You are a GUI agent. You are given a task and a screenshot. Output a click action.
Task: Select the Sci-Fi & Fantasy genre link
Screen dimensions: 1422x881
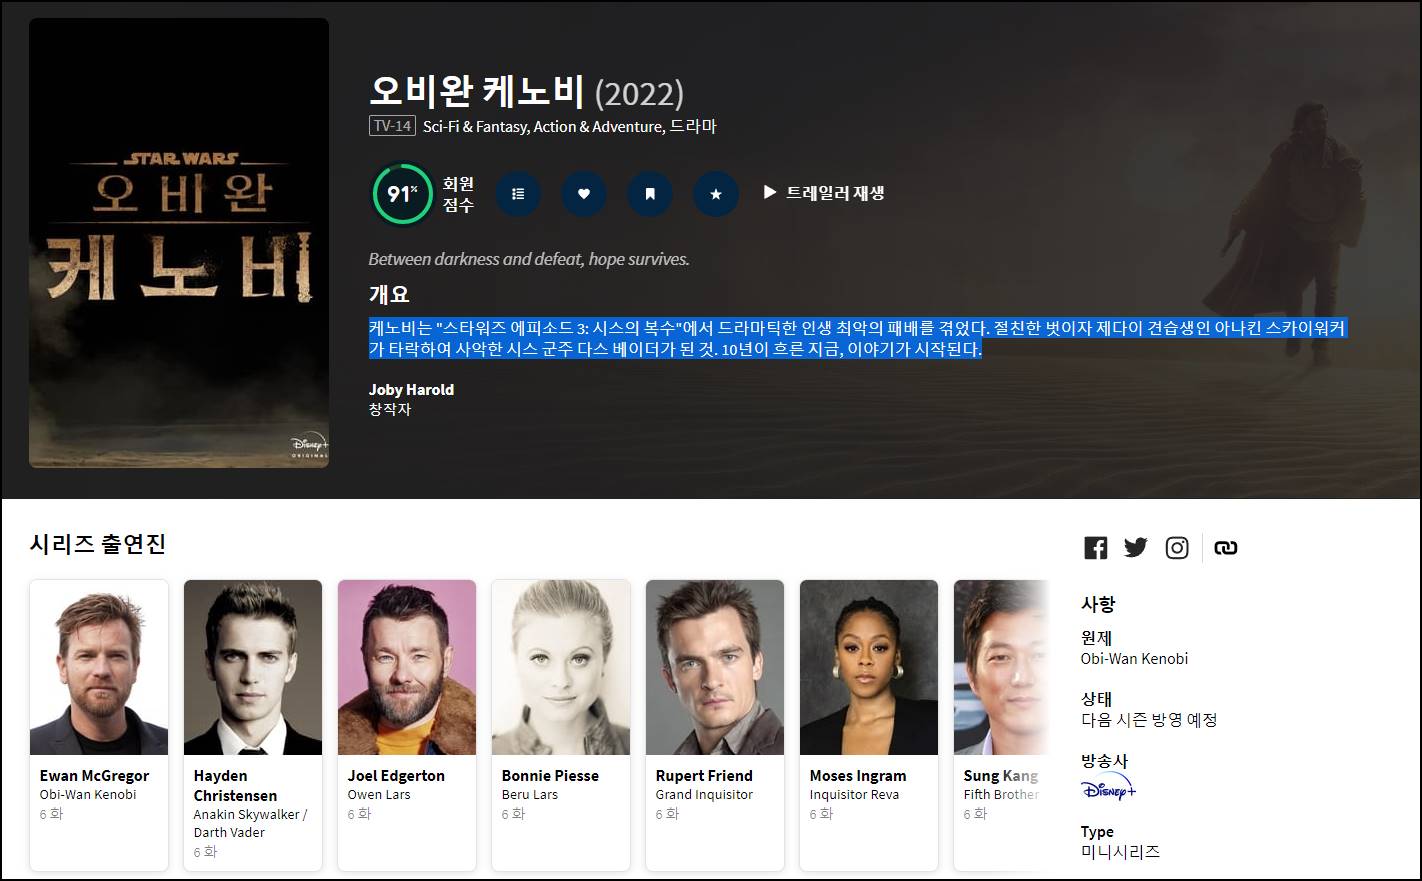click(x=476, y=126)
